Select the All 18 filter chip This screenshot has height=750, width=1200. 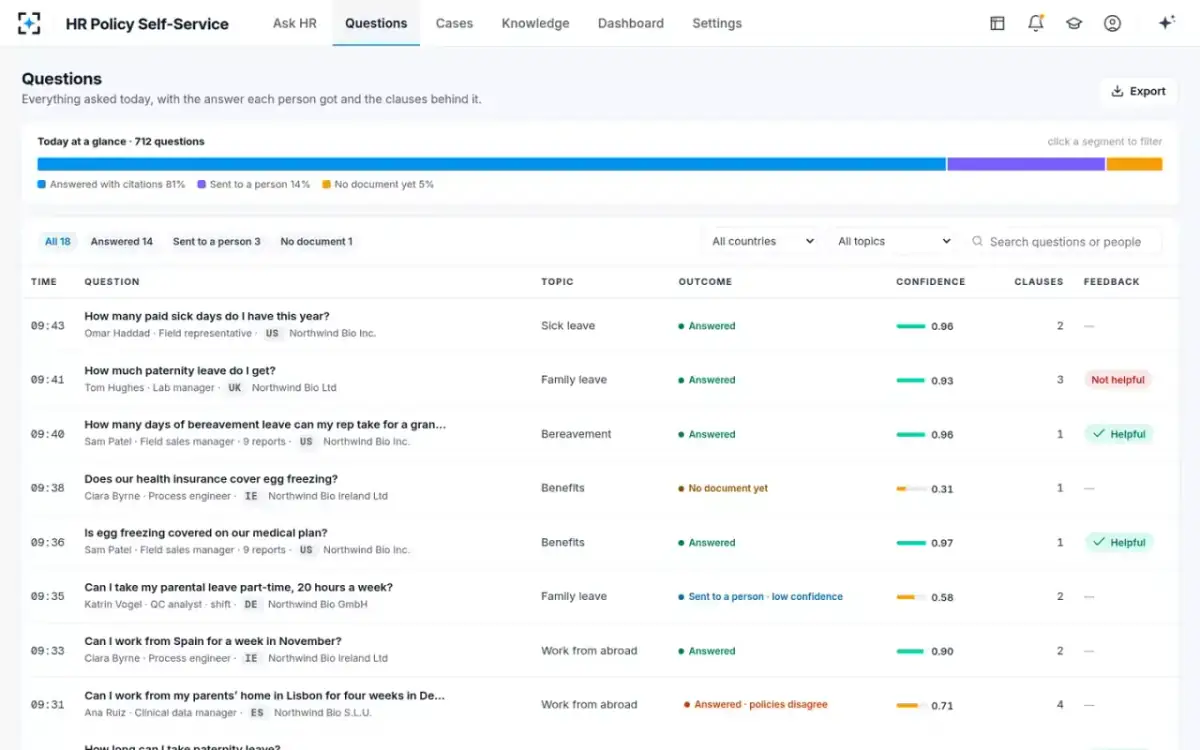tap(58, 241)
